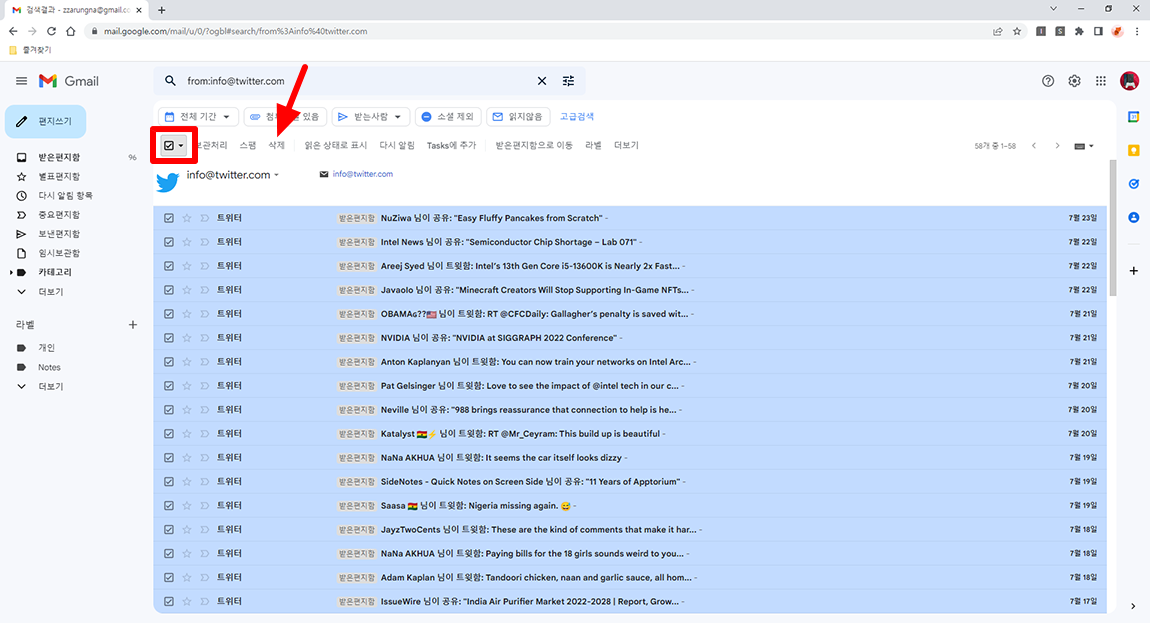Uncheck the Intel News email checkbox

169,242
